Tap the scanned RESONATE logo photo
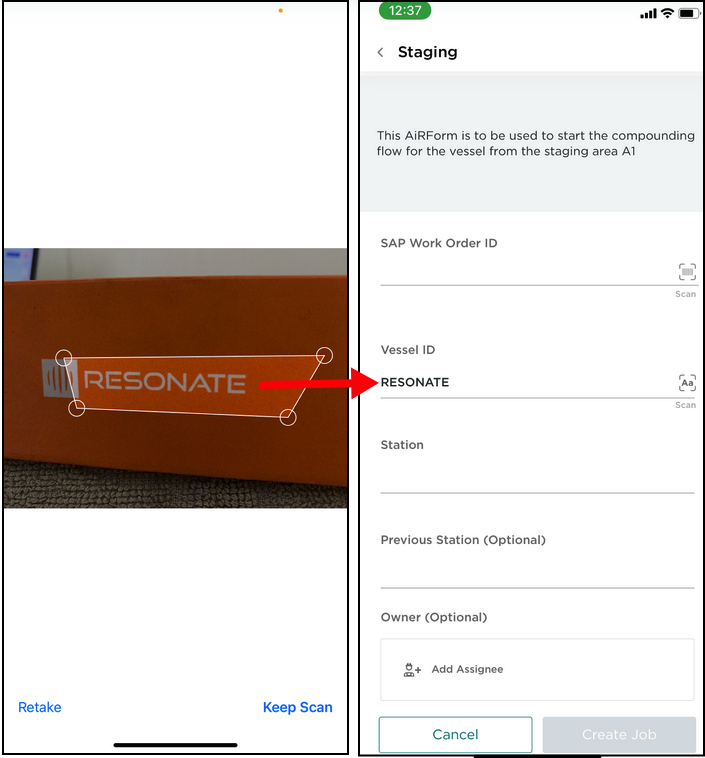Screen dimensions: 705x758 (176, 378)
